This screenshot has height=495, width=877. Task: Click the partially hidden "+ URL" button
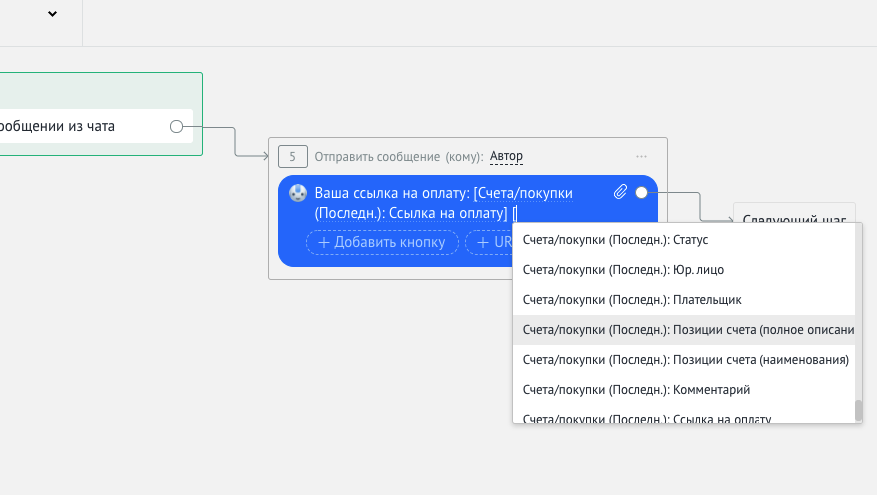pos(489,242)
